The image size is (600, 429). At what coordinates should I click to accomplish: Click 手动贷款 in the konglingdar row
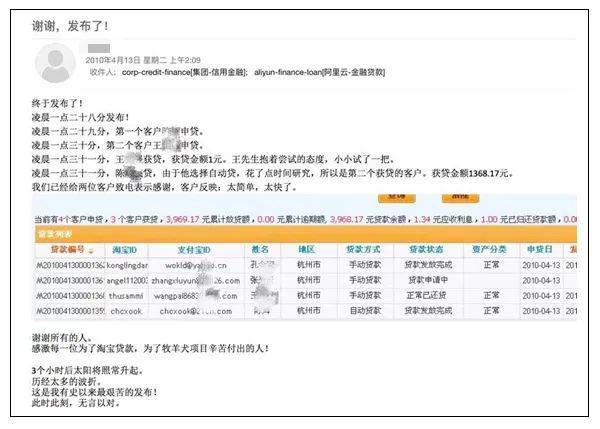pyautogui.click(x=365, y=265)
